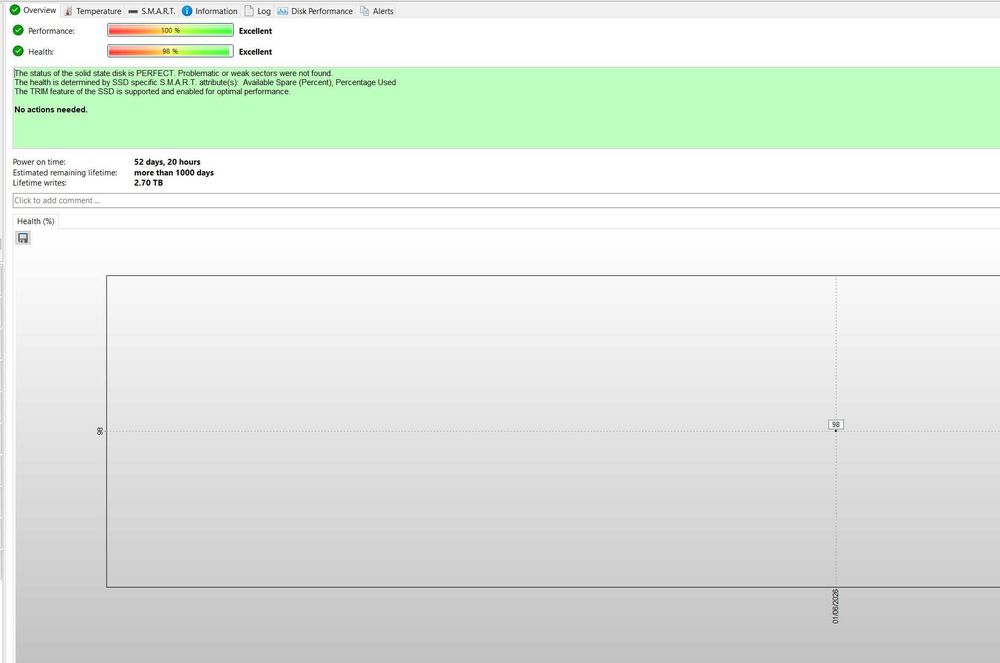1000x663 pixels.
Task: Select the Health (%) graph tab
Action: tap(36, 221)
